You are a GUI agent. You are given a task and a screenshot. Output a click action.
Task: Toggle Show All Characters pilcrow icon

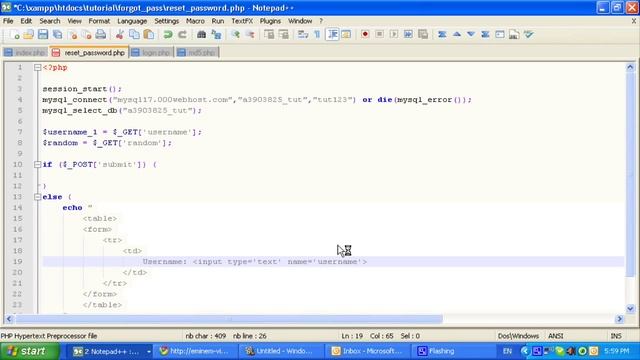pos(317,35)
